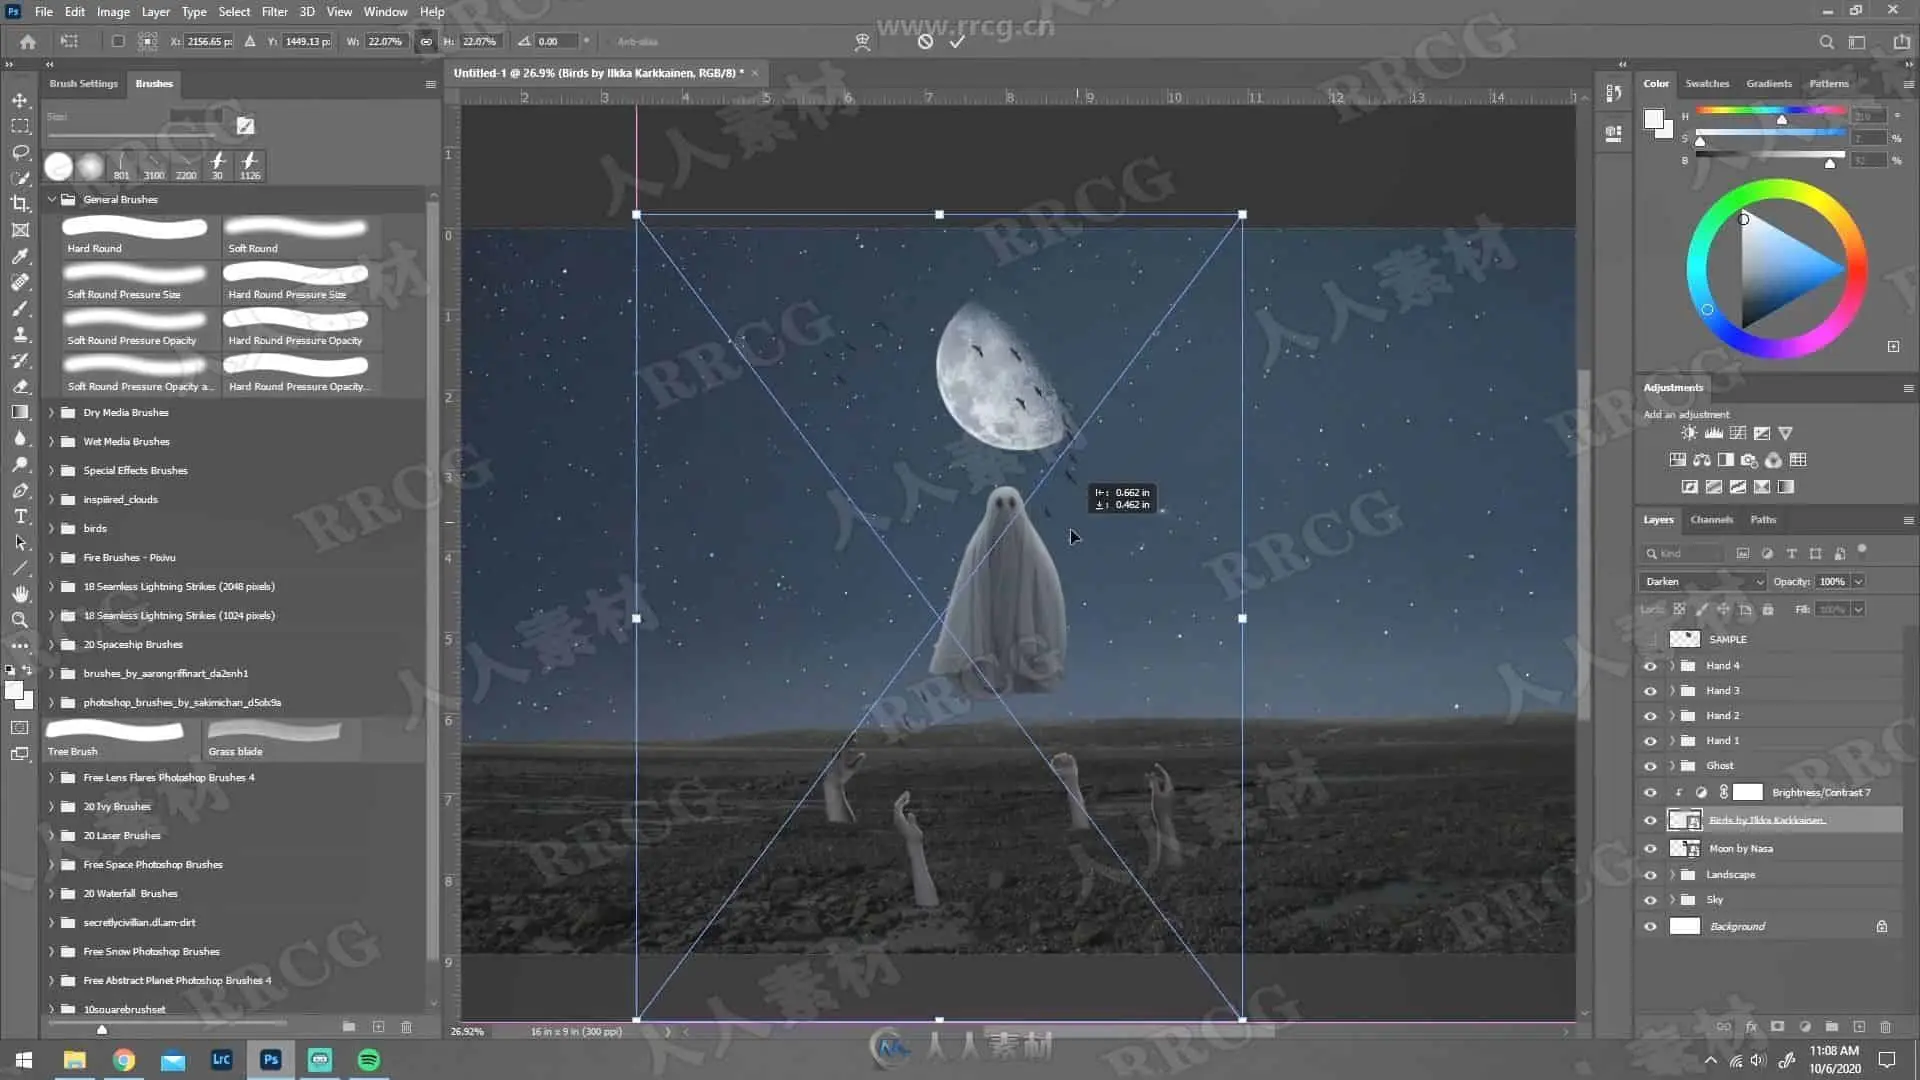Create new layer icon in Layers panel

pyautogui.click(x=1859, y=1027)
